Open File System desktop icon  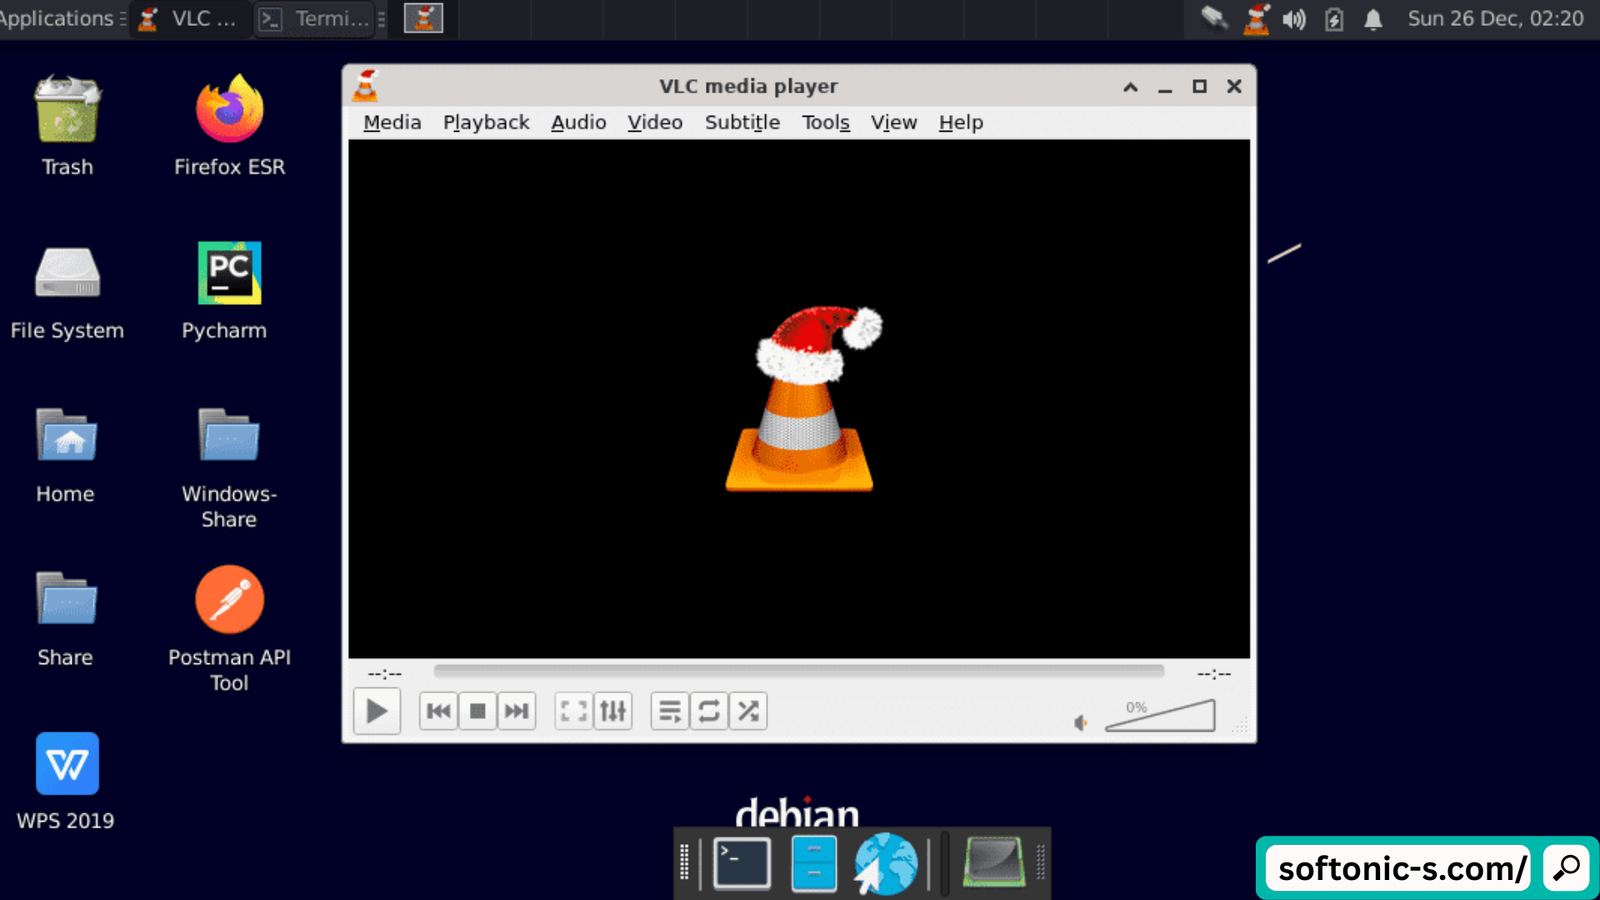coord(67,291)
